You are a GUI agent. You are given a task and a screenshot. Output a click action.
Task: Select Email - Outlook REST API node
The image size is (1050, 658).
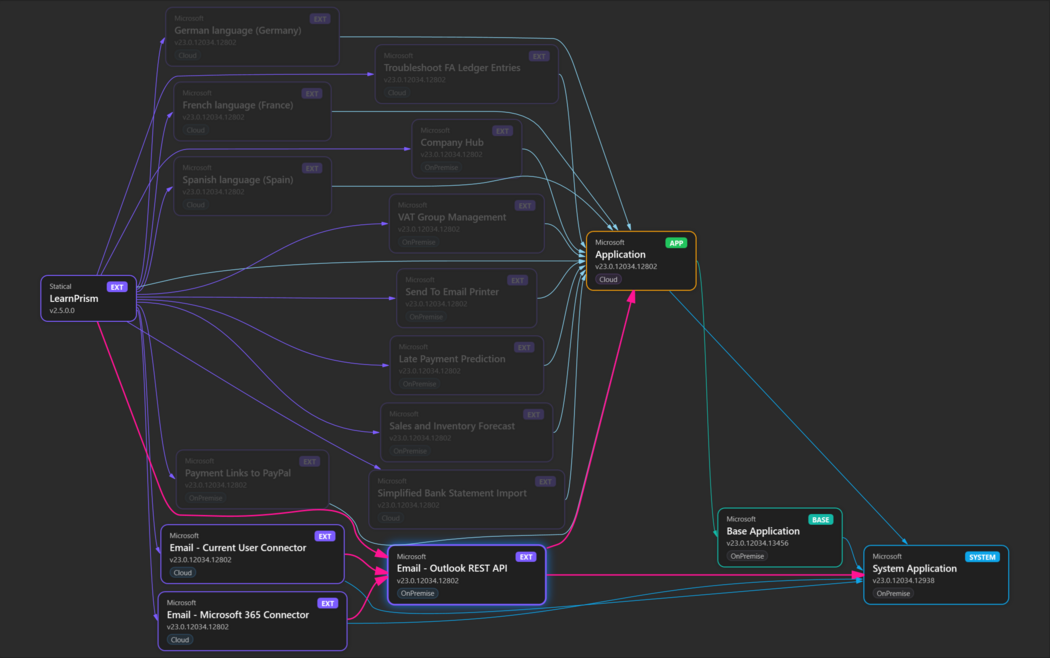point(467,575)
